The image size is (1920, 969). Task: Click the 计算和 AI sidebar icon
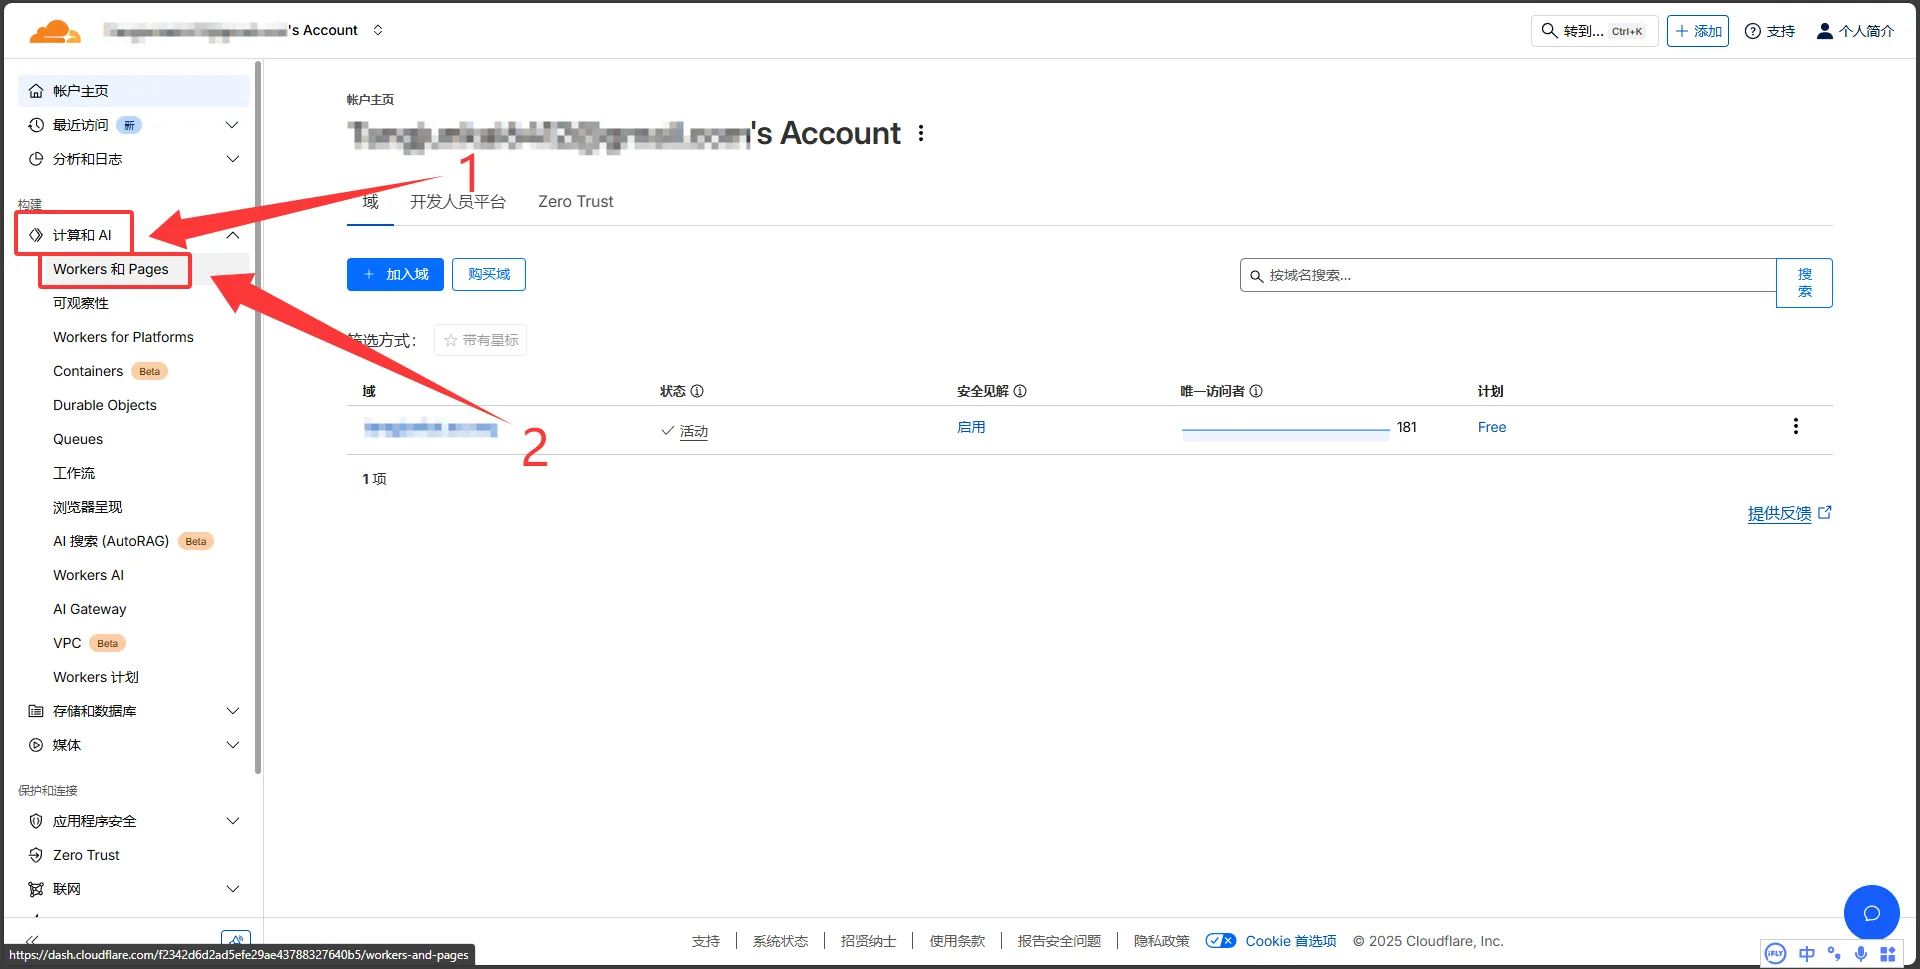click(36, 235)
